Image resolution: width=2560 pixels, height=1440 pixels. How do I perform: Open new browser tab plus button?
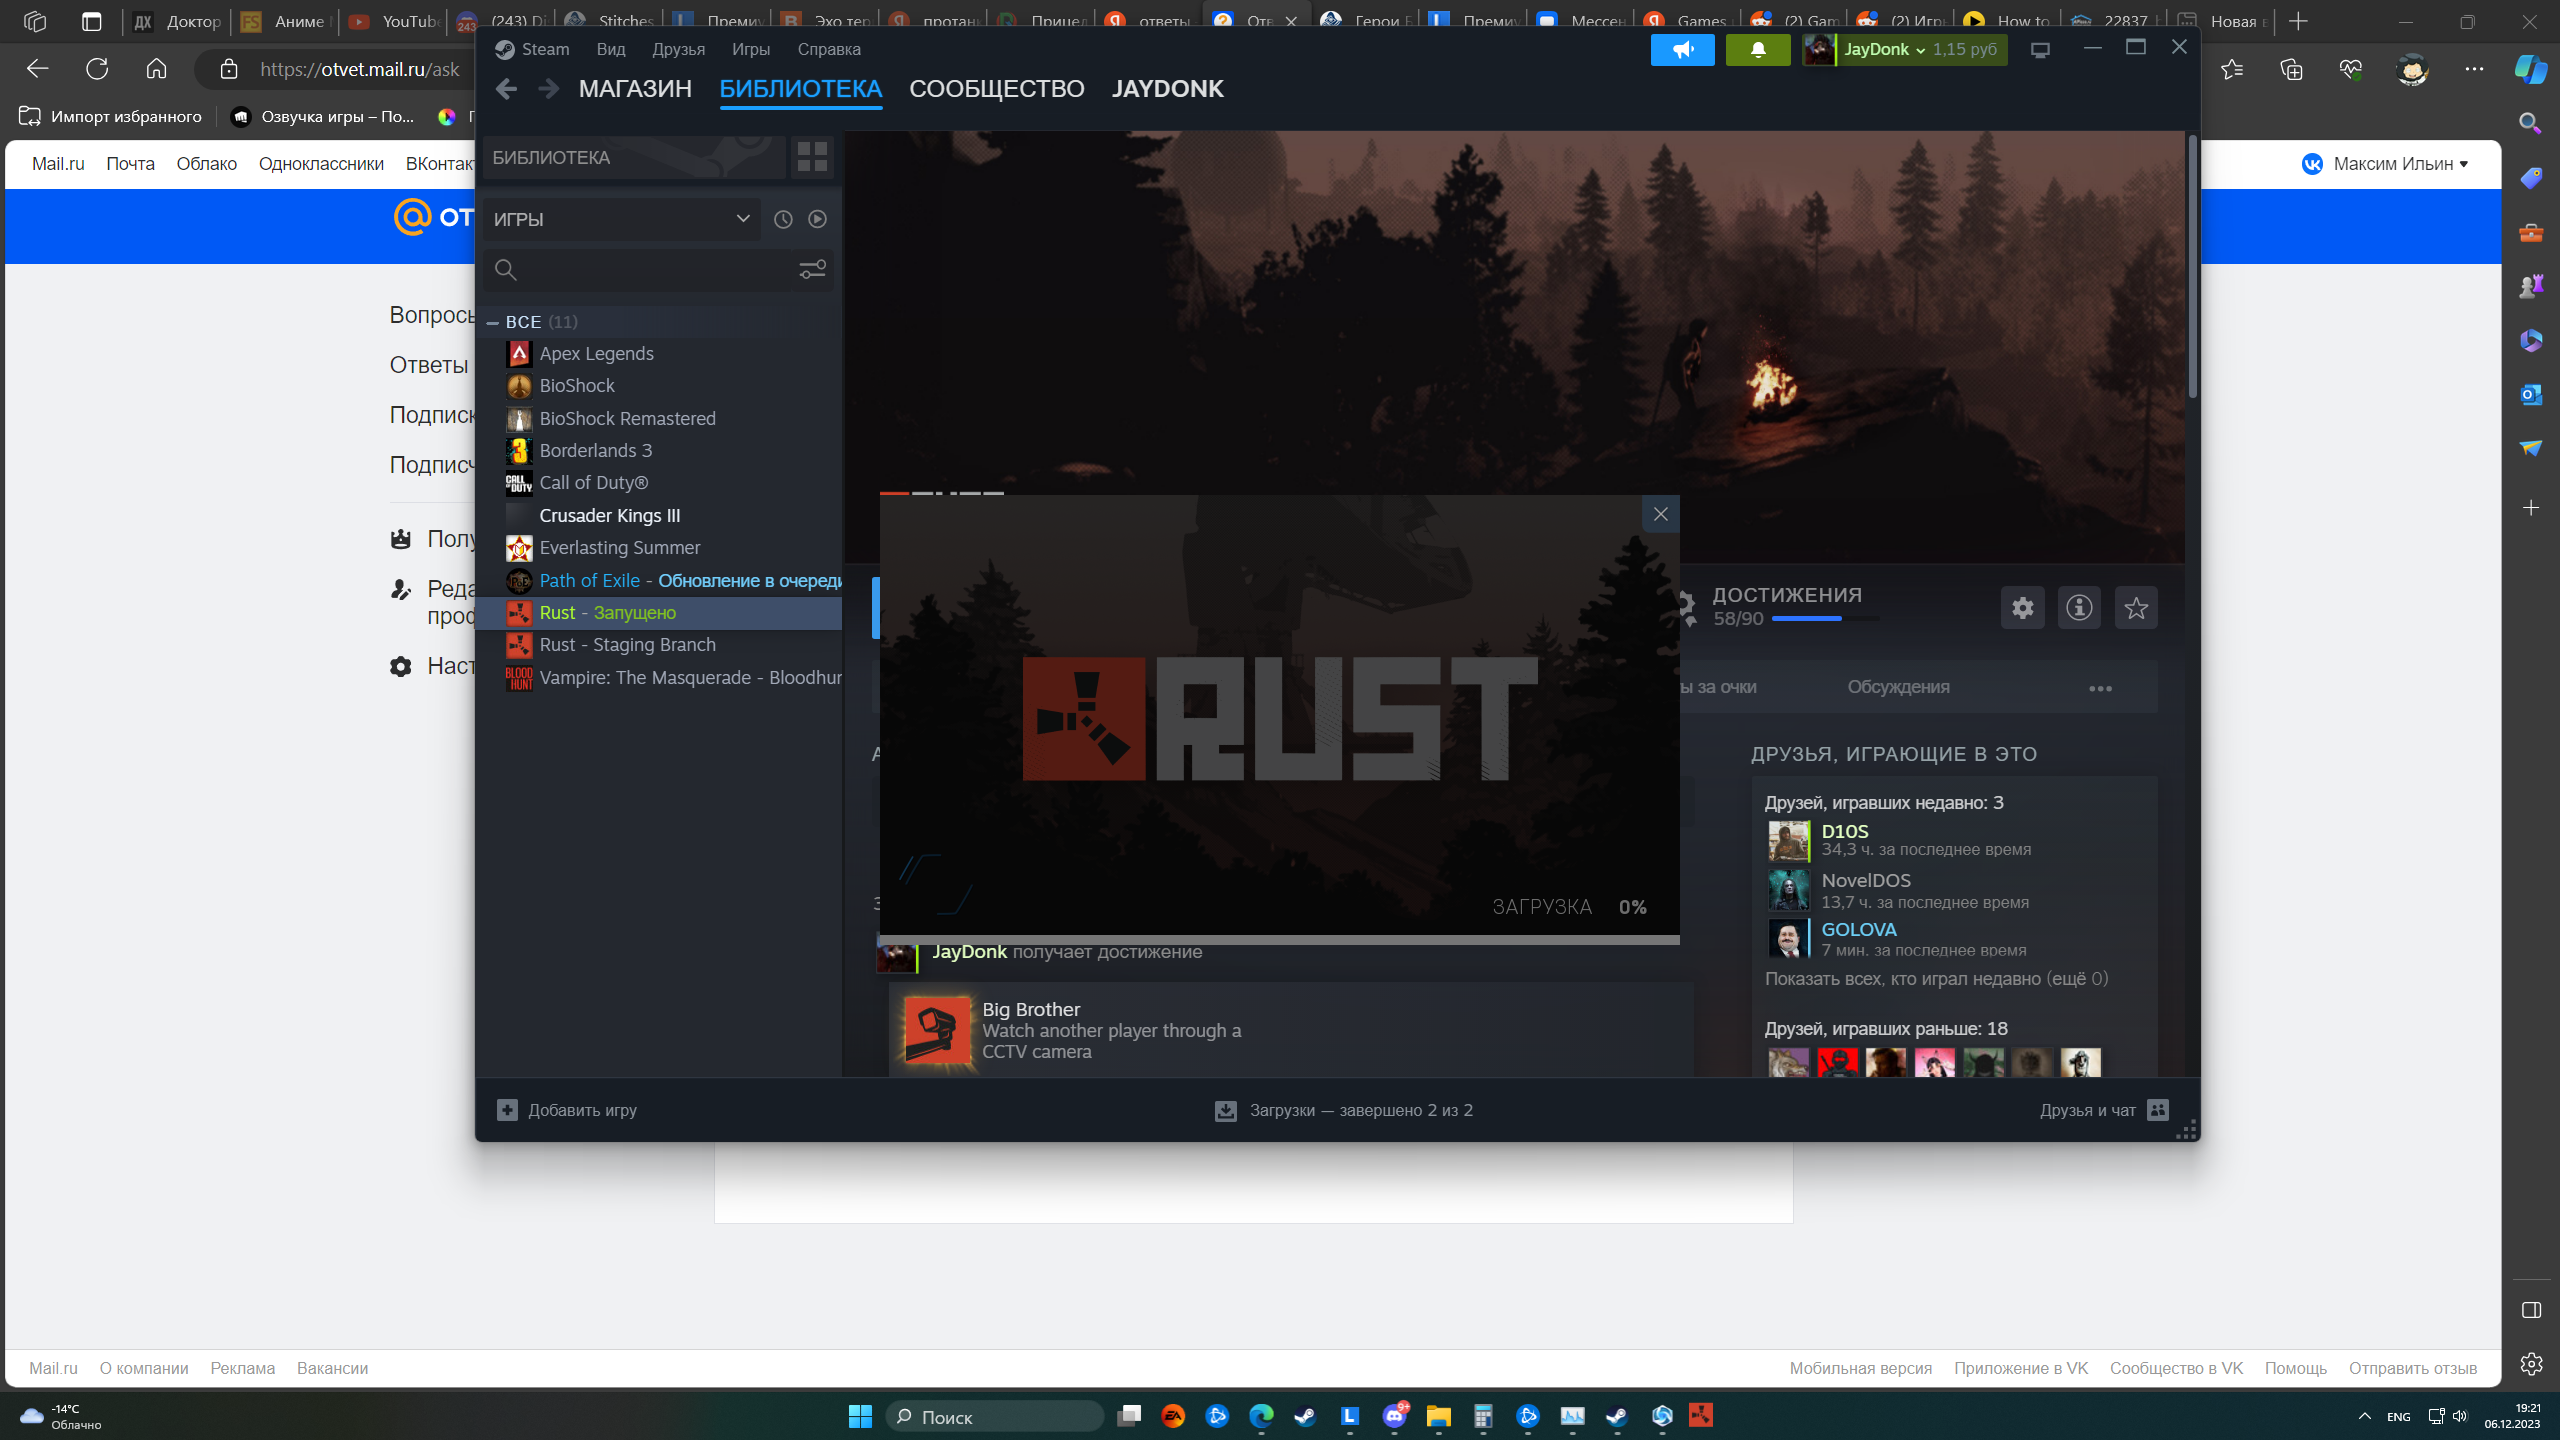[x=2299, y=21]
